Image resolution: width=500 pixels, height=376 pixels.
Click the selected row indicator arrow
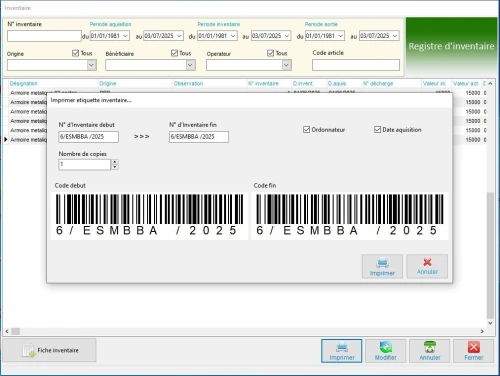tap(6, 140)
